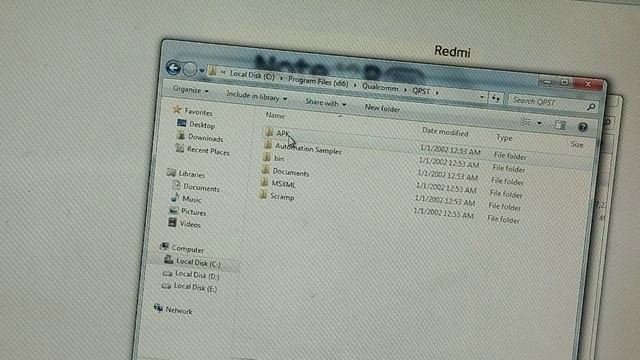Open the recent pages dropdown arrow

point(202,71)
